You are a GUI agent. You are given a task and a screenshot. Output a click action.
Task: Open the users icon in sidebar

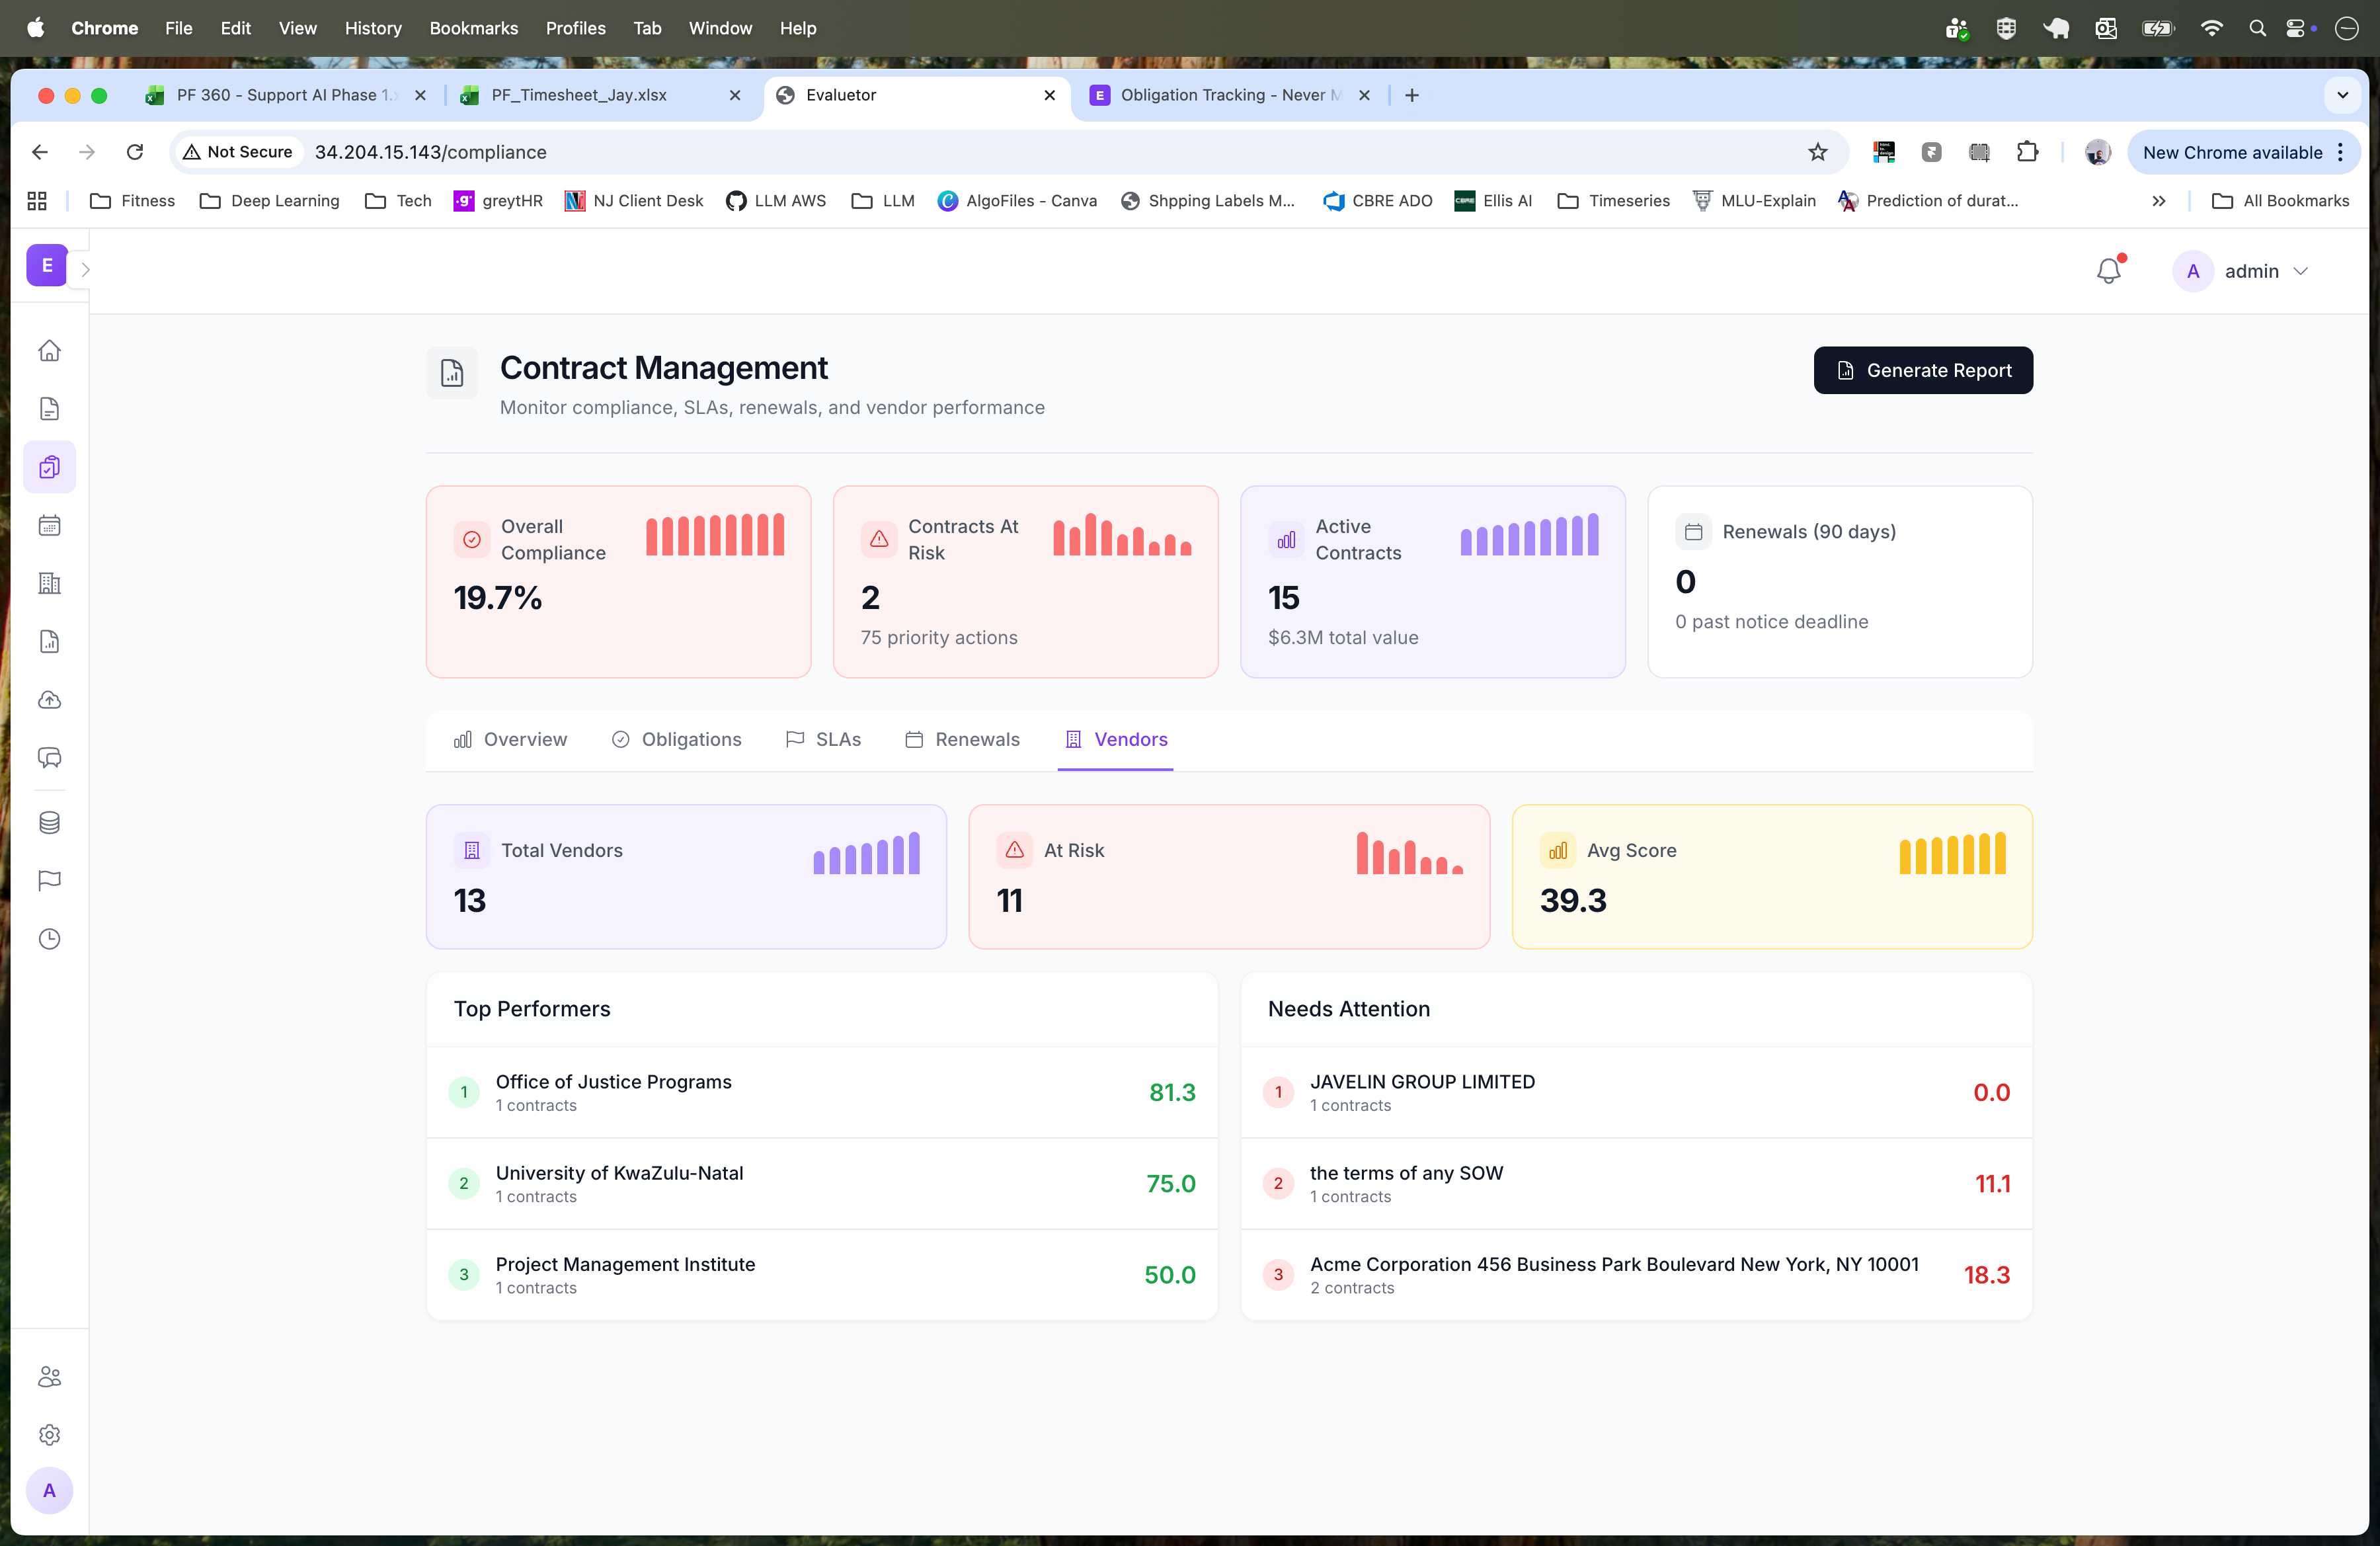(x=49, y=1377)
